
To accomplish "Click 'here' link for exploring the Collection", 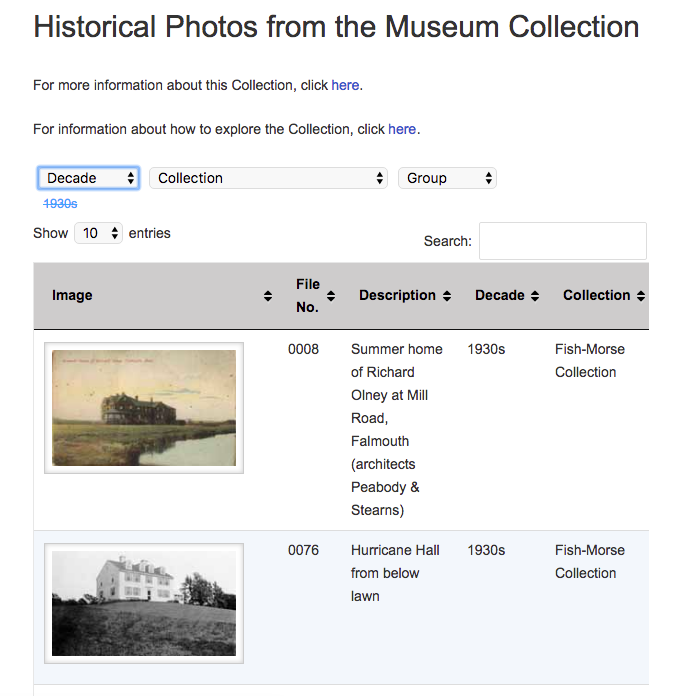I will click(x=402, y=129).
